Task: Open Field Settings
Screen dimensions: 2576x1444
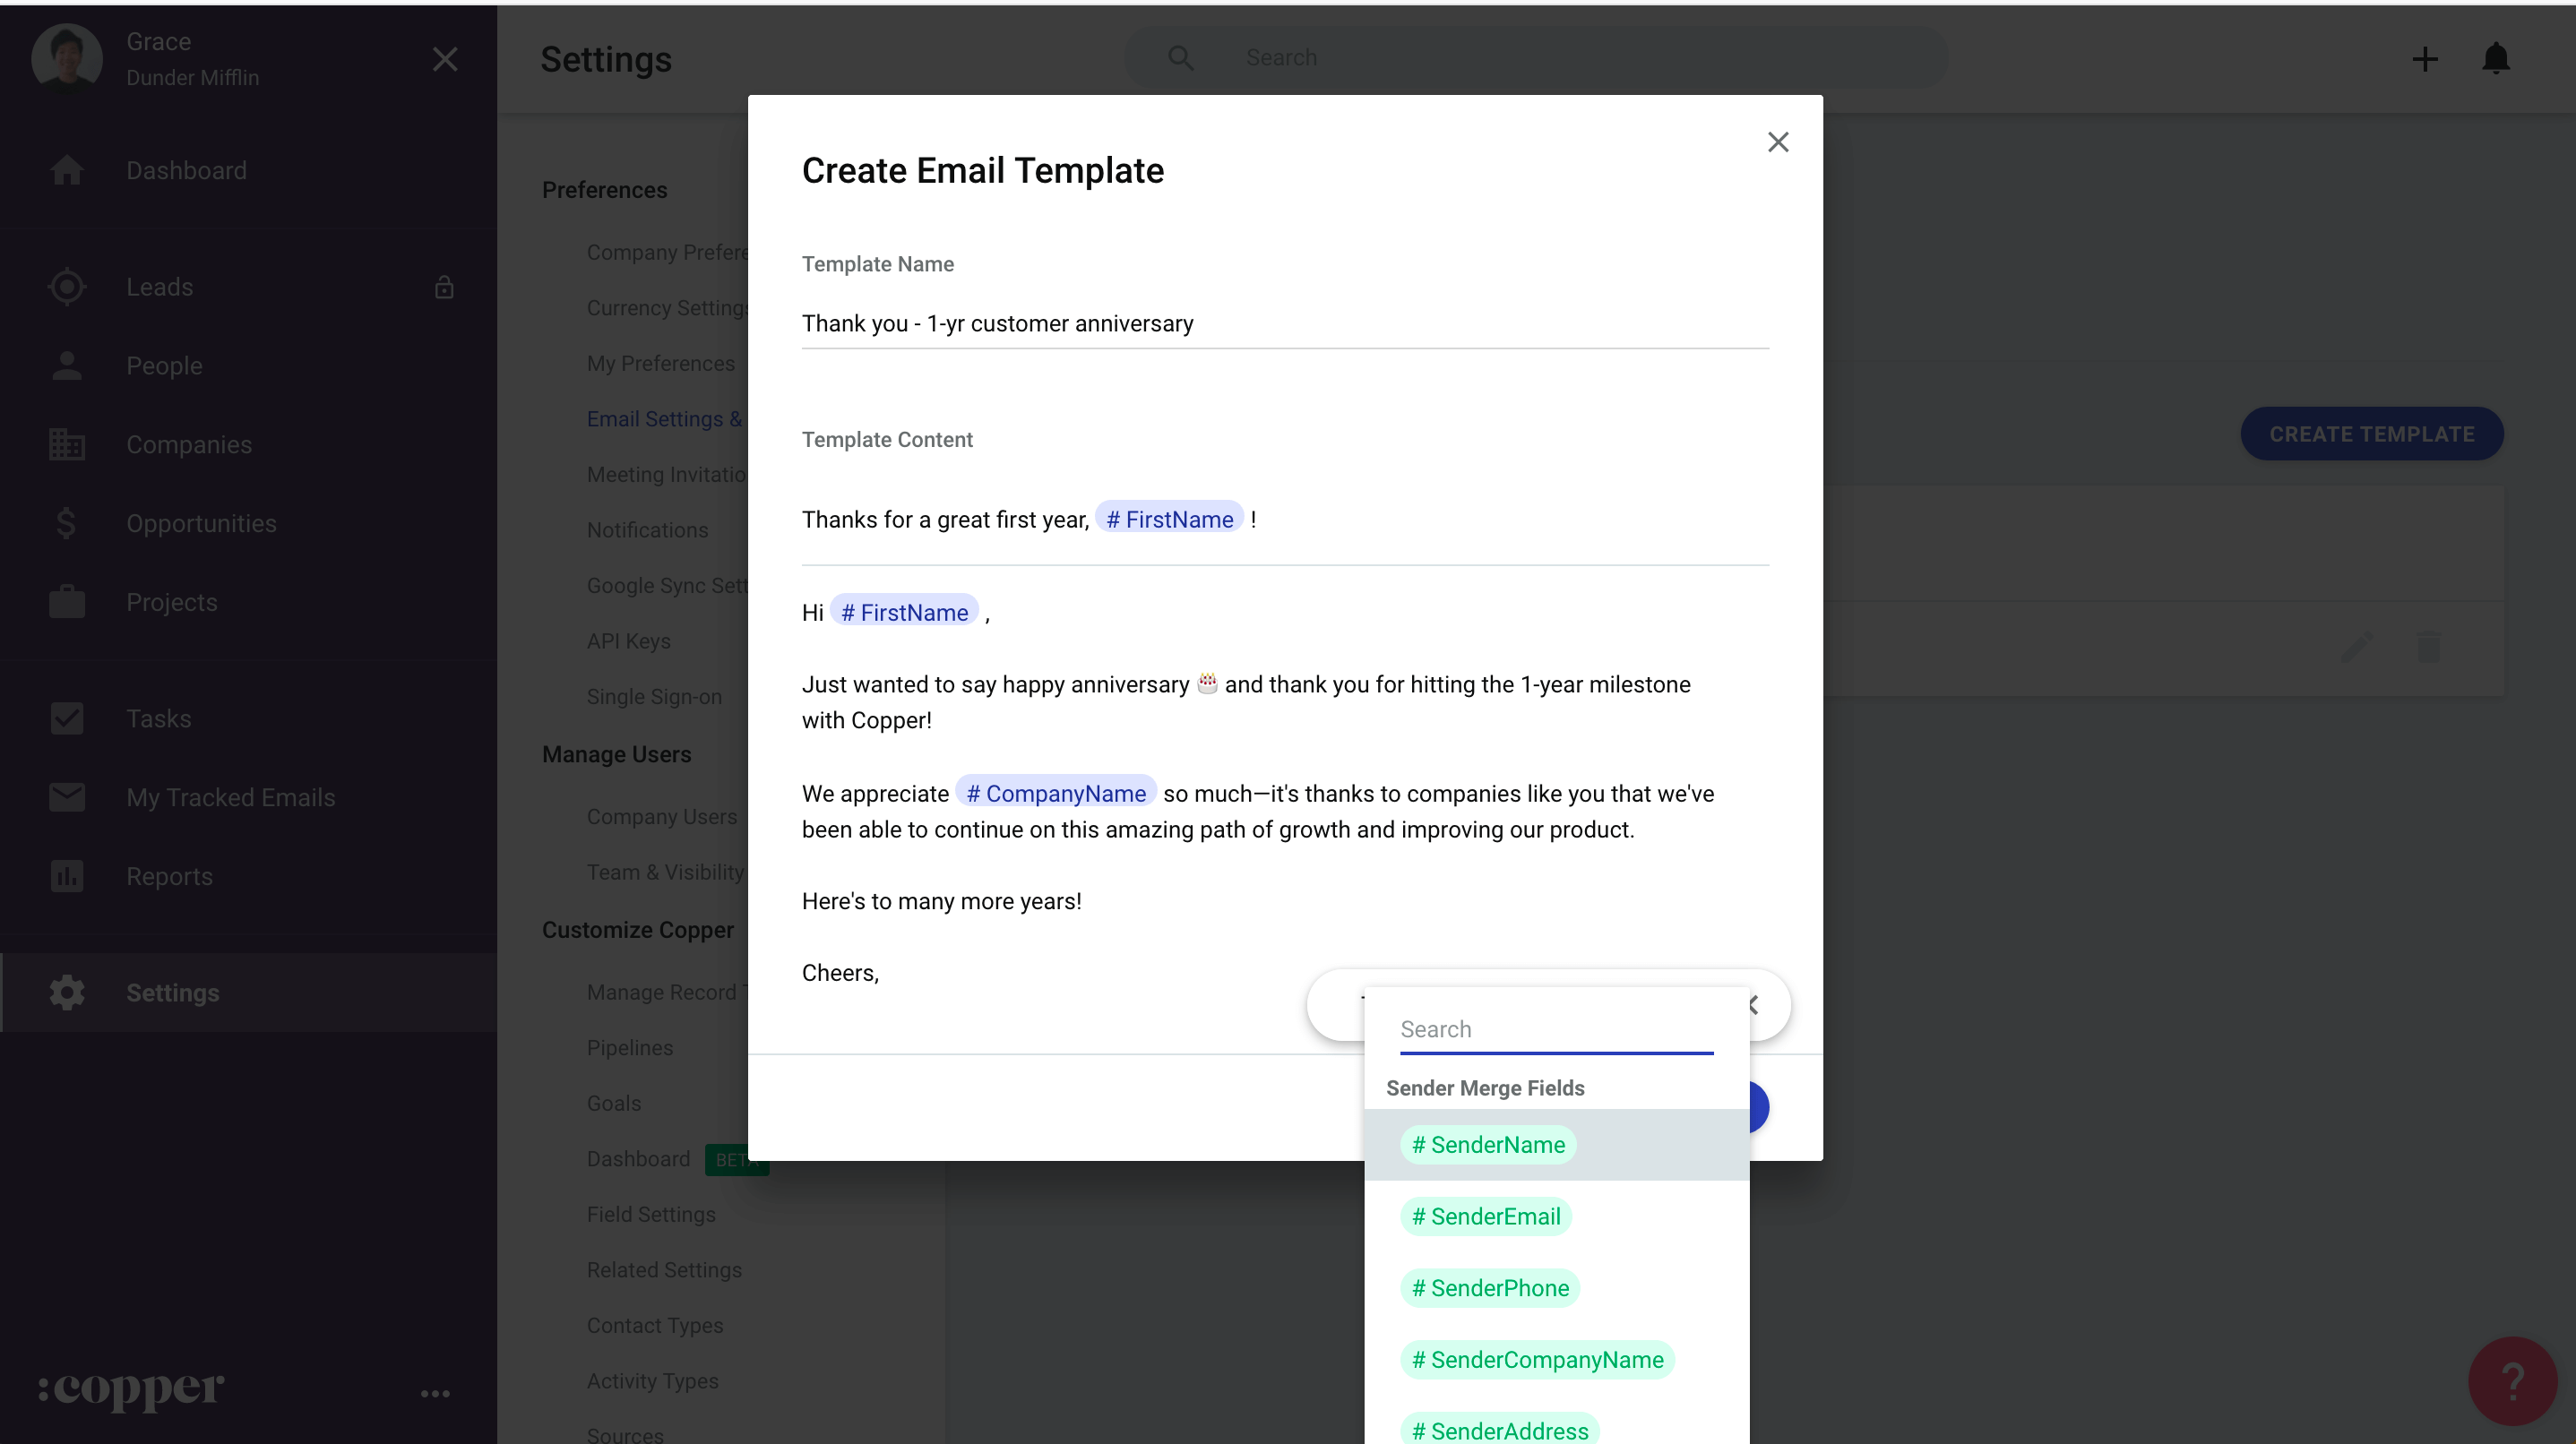Action: coord(651,1214)
